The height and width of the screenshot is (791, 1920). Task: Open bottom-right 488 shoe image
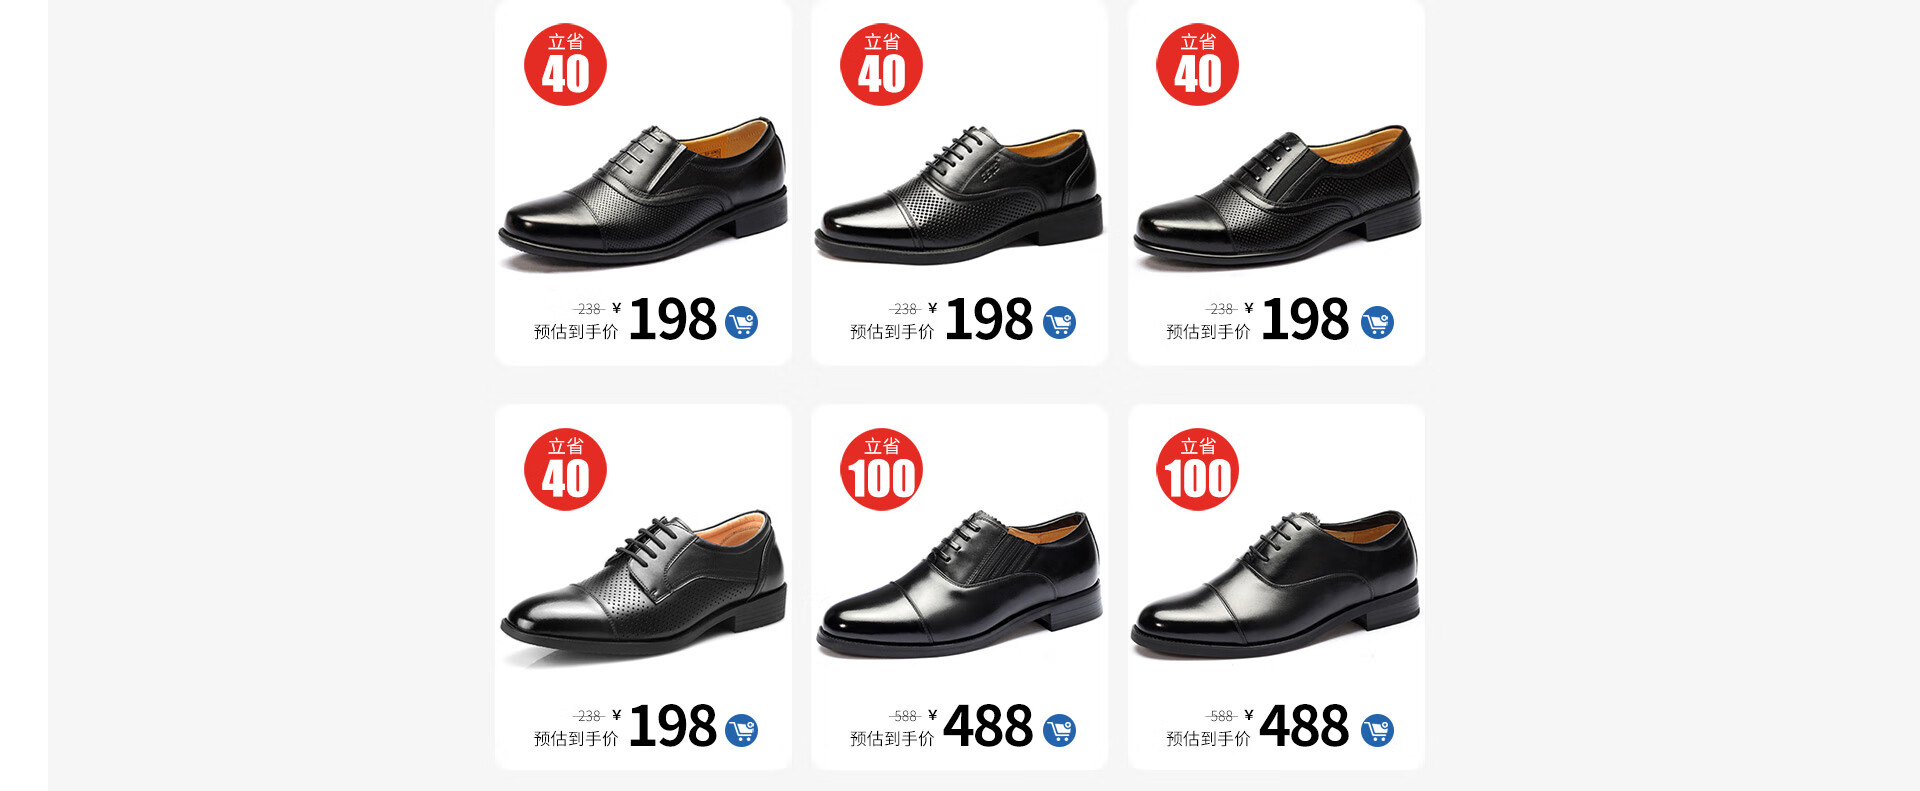[x=1275, y=585]
